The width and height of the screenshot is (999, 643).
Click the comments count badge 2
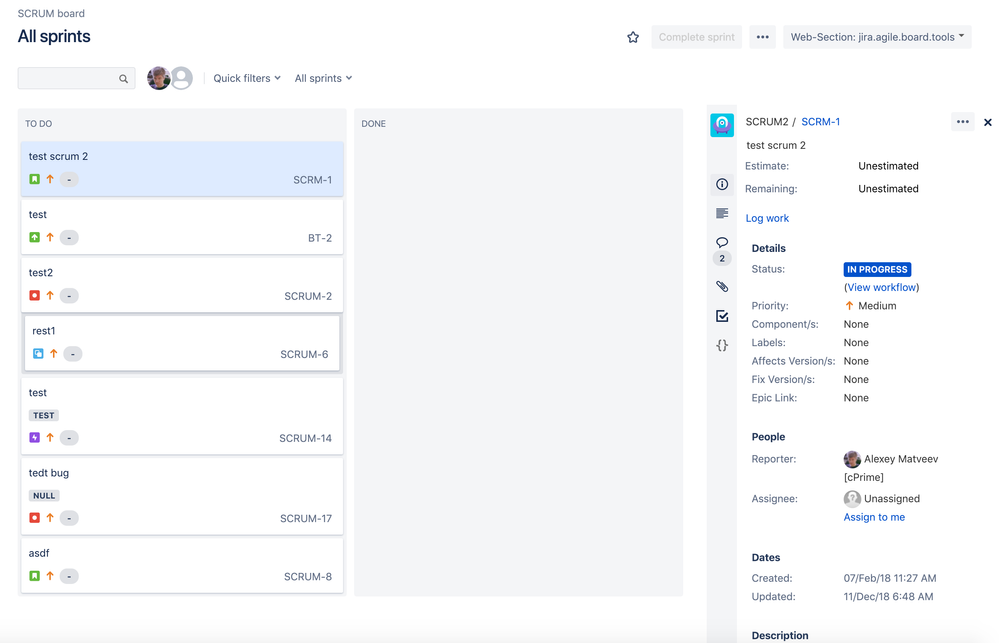(722, 258)
